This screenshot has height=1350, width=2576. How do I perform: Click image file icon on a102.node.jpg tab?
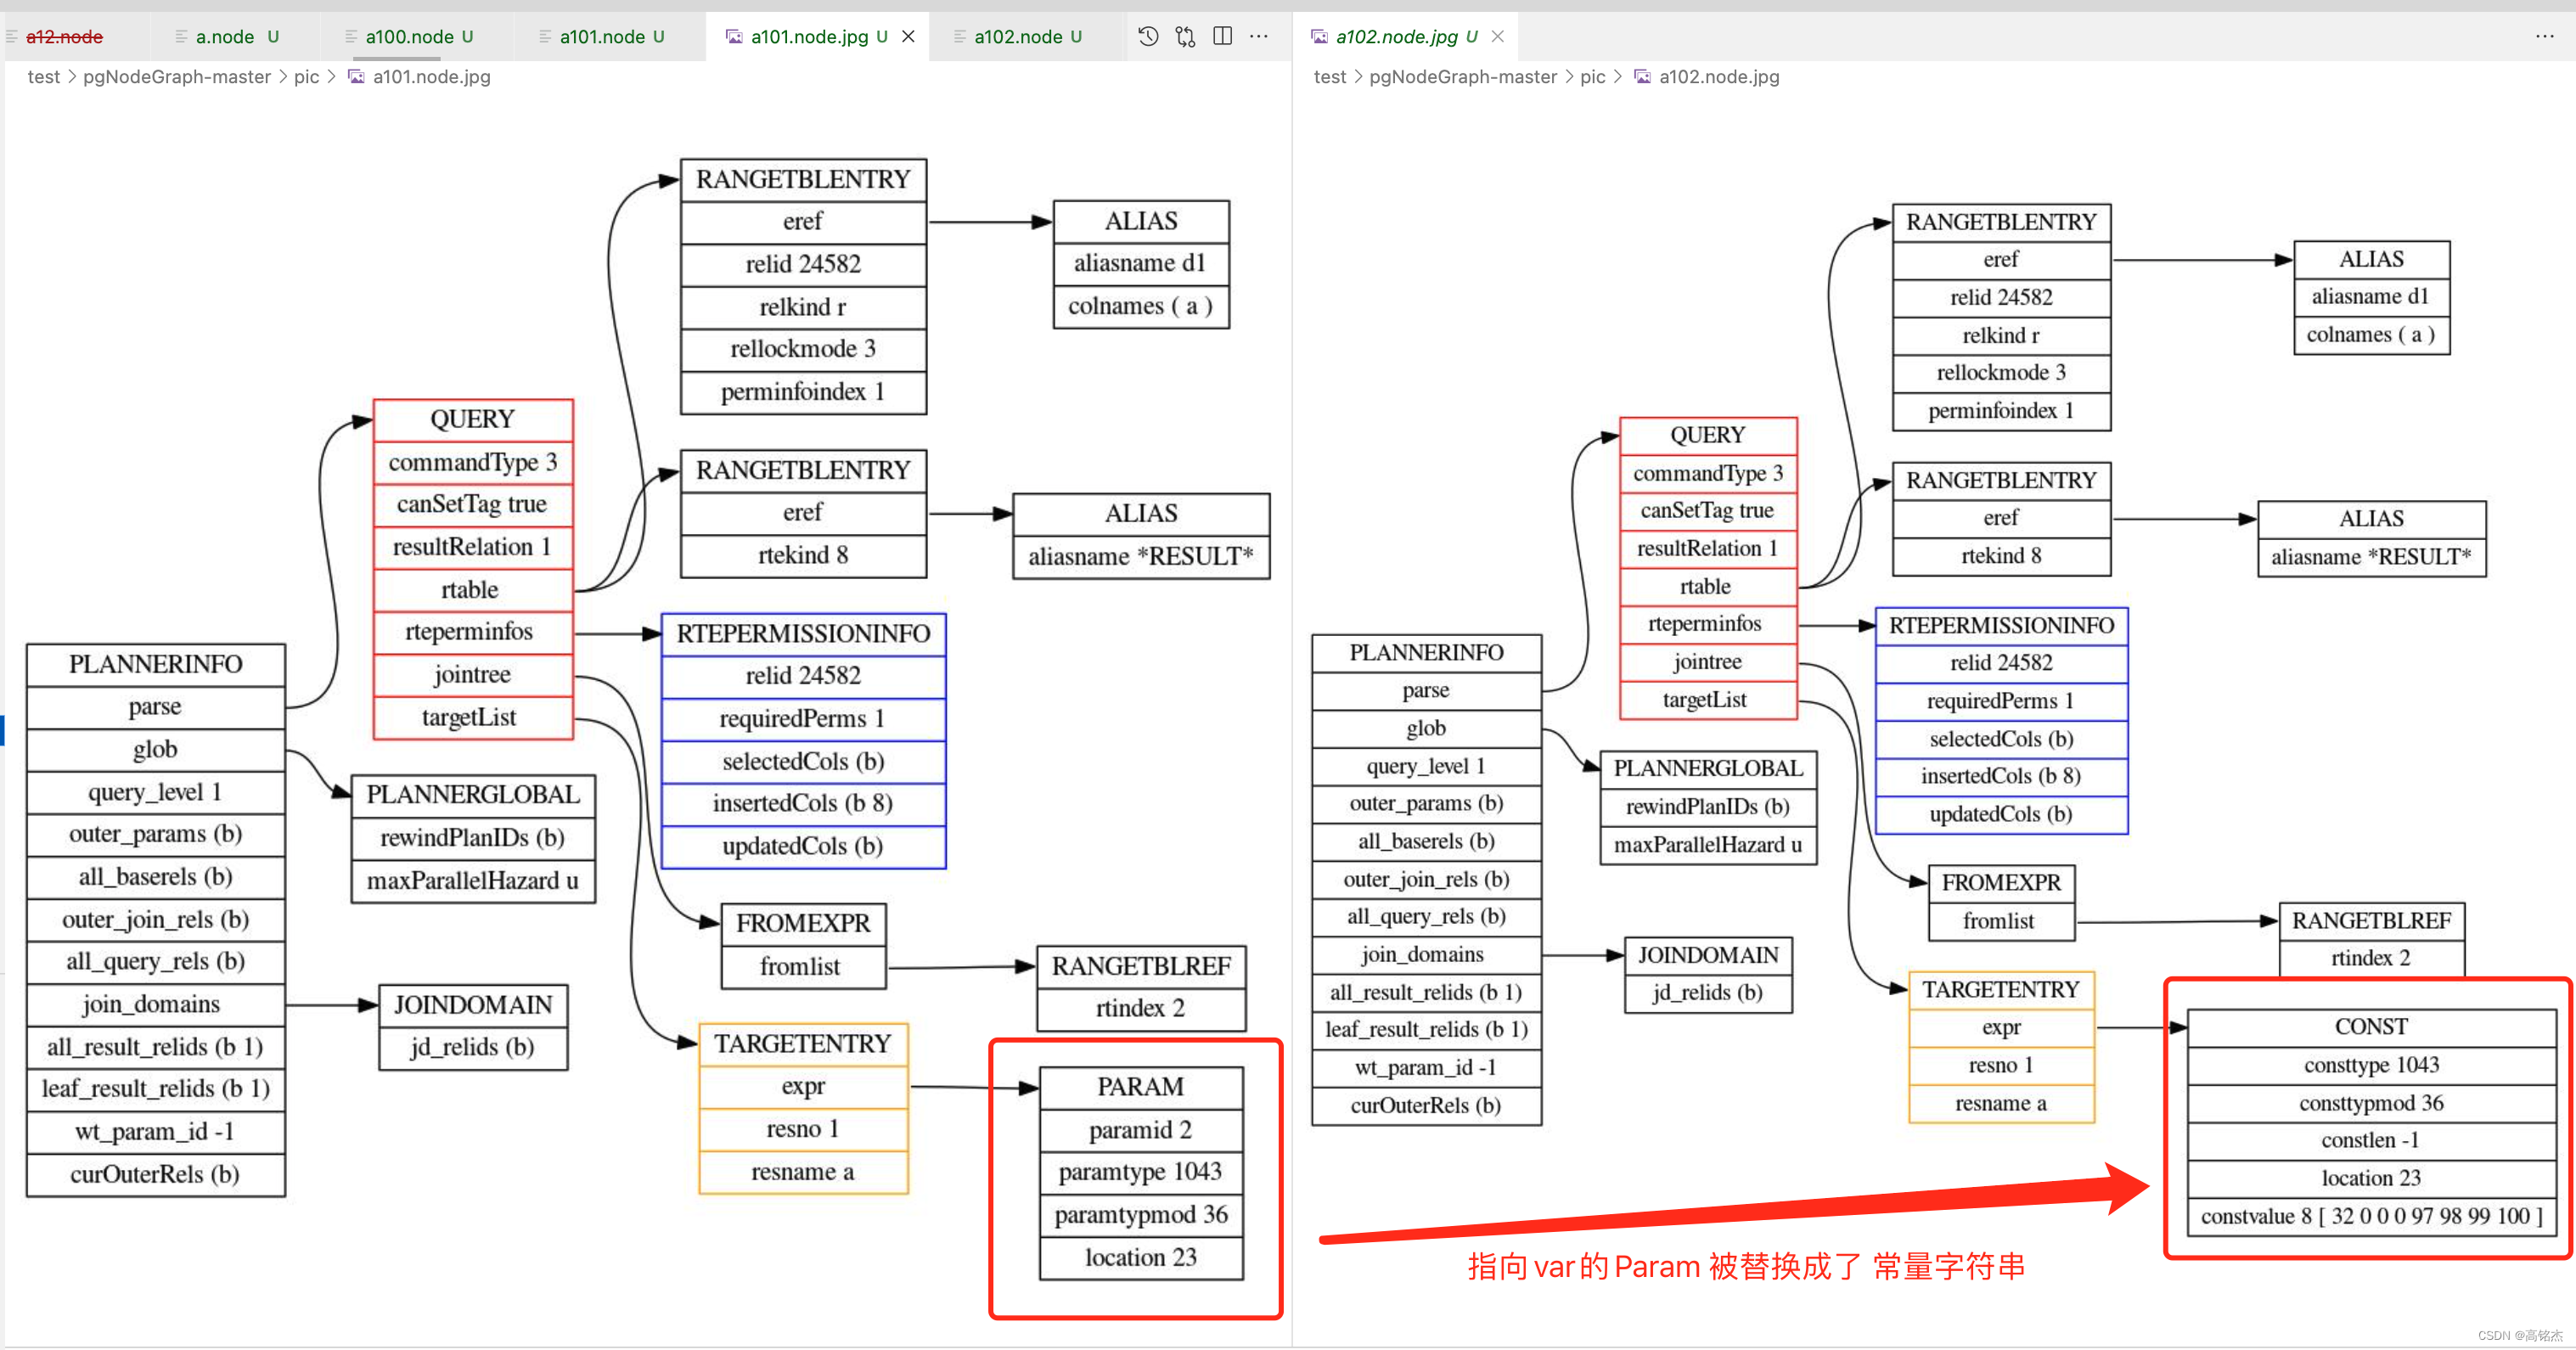click(x=1319, y=37)
